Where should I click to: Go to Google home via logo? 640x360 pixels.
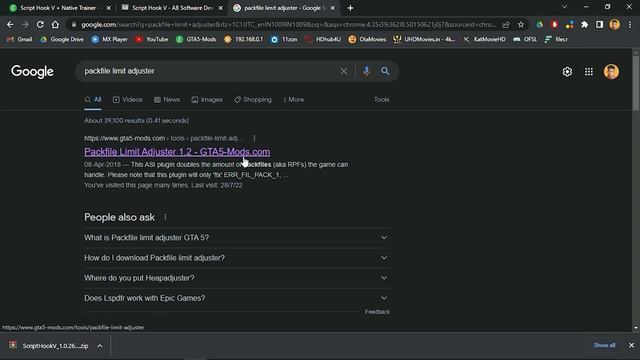32,72
